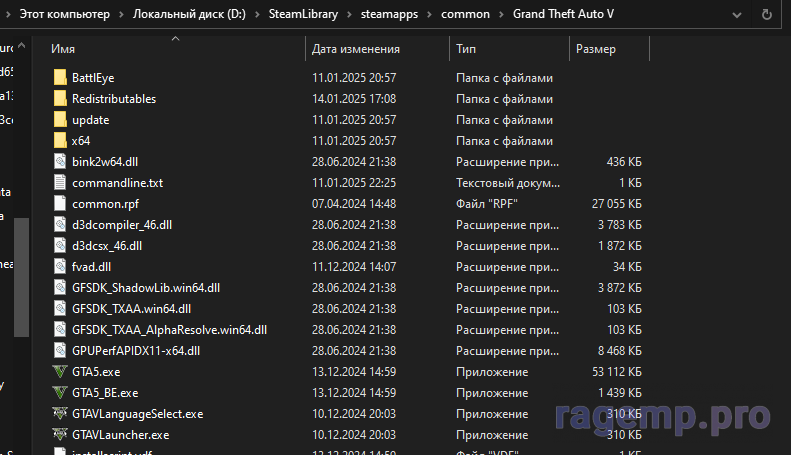Click the Текстовый докум... type cell
This screenshot has height=455, width=791.
tap(507, 183)
